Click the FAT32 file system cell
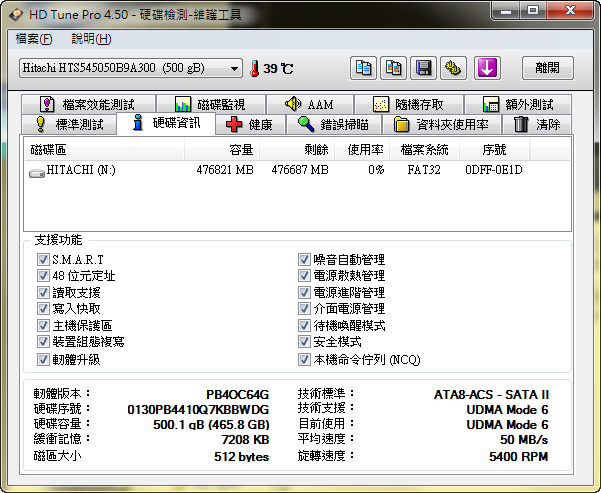The width and height of the screenshot is (601, 493). [424, 170]
